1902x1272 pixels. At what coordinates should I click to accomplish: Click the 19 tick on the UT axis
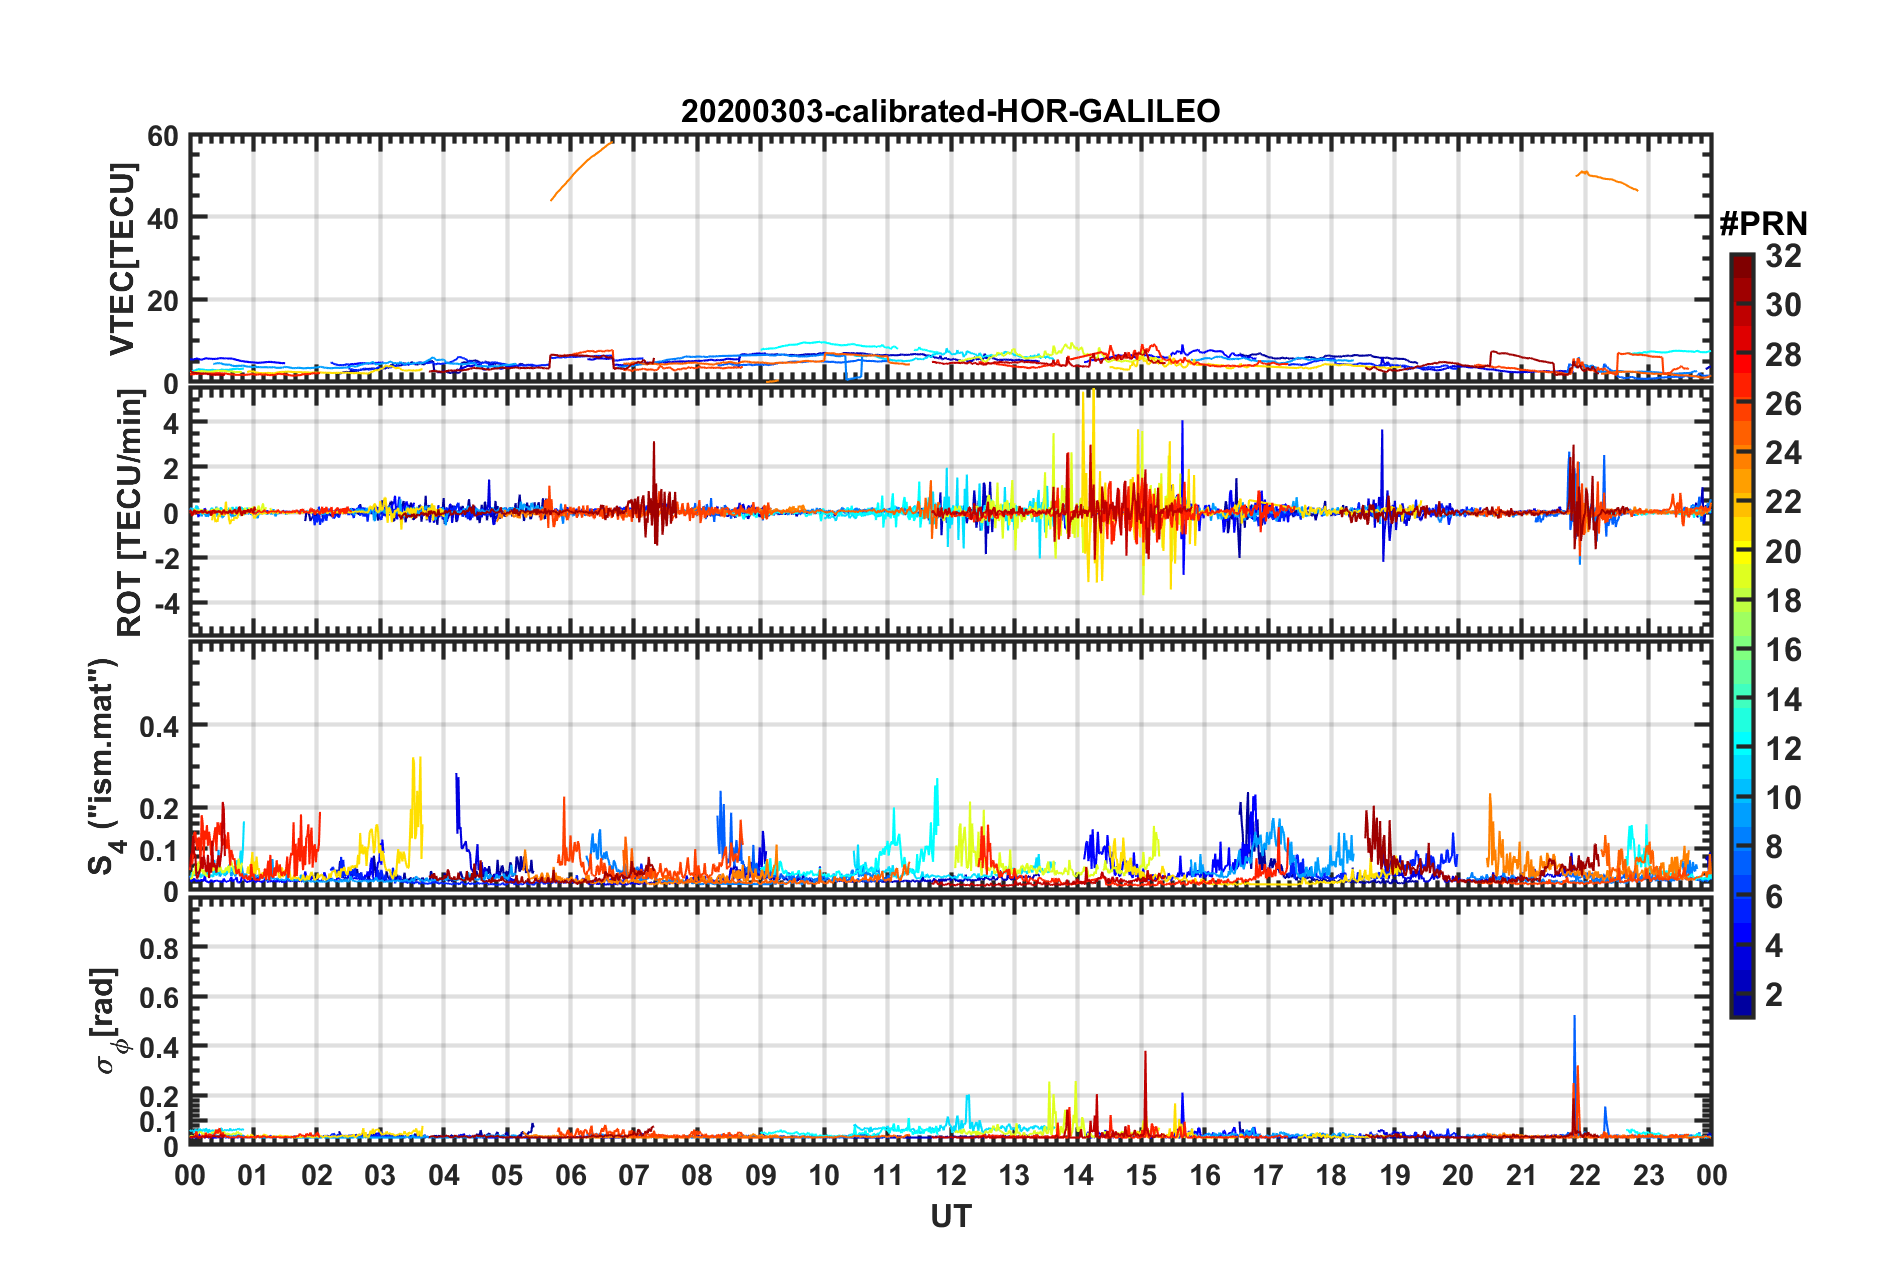tap(1395, 1175)
